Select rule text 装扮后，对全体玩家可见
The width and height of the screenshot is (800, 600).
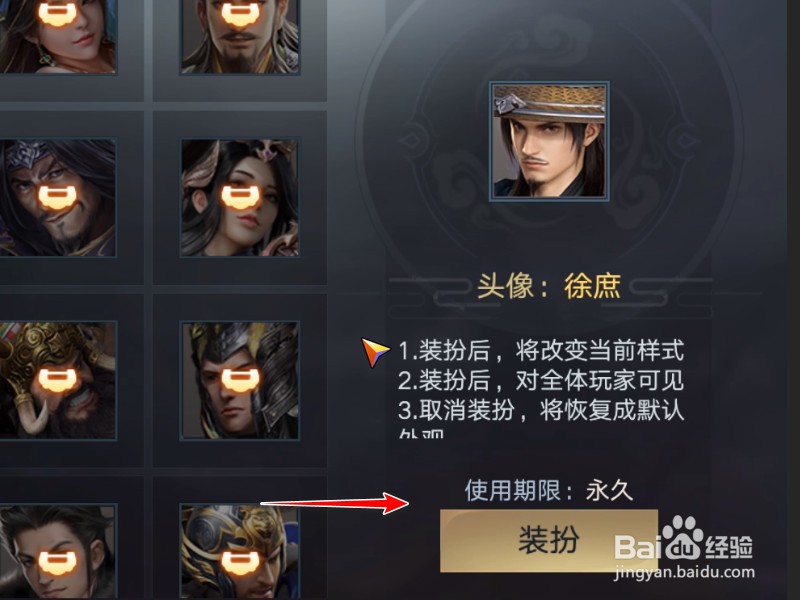(541, 381)
